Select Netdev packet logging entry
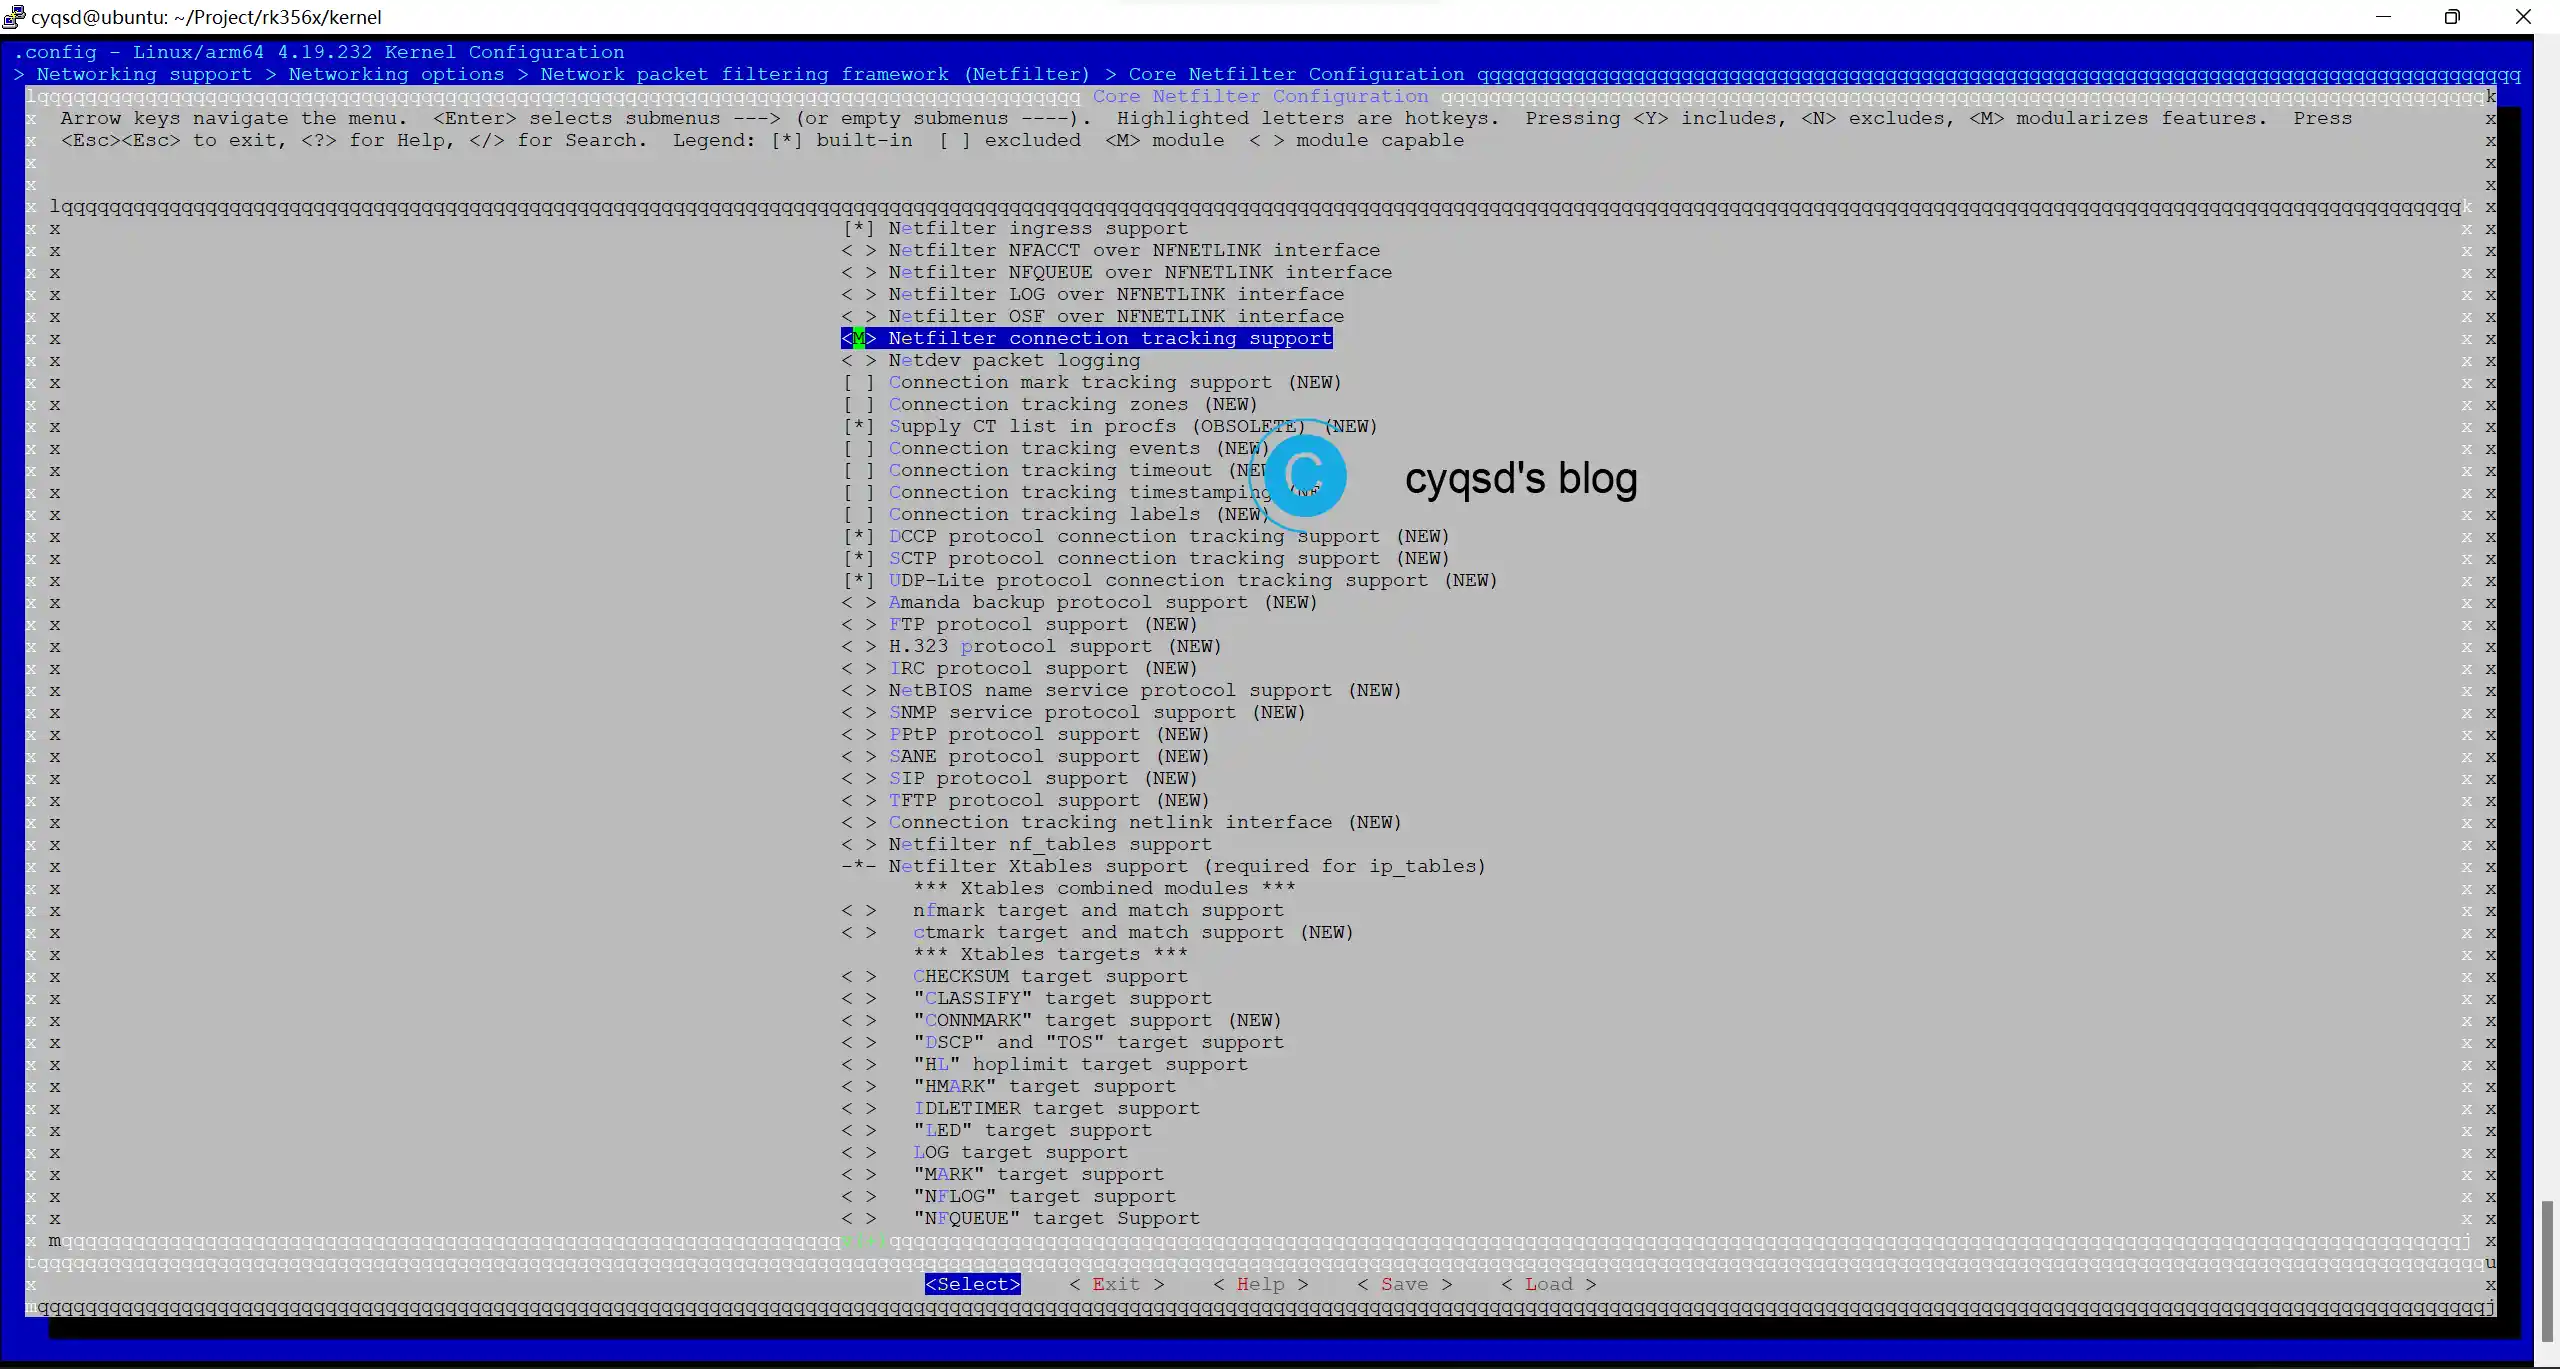 click(991, 360)
